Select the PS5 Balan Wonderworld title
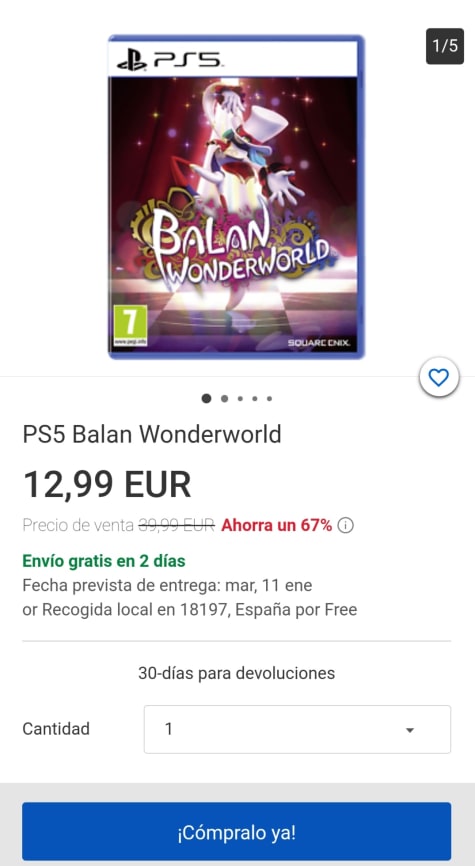The height and width of the screenshot is (866, 475). click(152, 434)
